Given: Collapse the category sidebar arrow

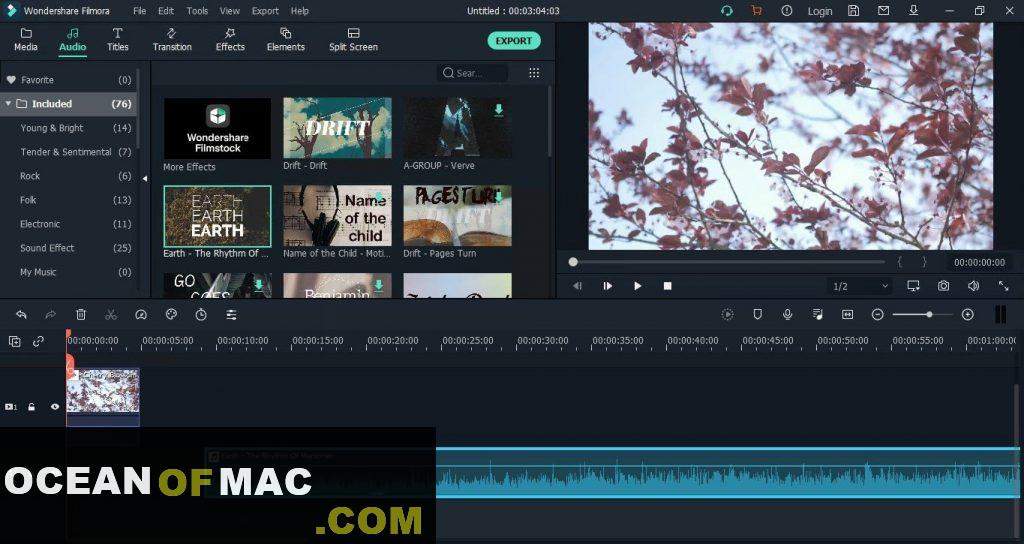Looking at the screenshot, I should point(145,178).
